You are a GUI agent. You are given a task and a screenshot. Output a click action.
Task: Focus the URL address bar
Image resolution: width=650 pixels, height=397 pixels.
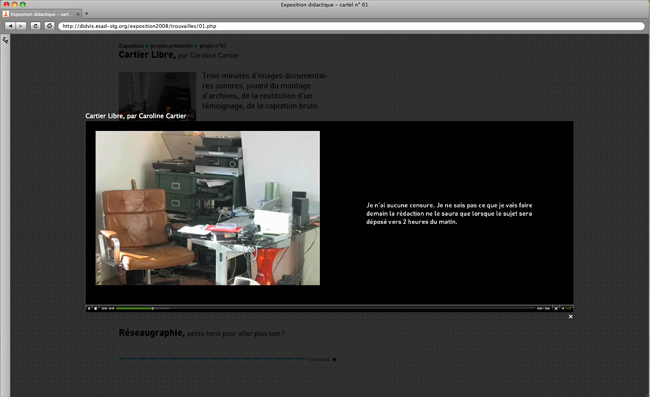(352, 26)
